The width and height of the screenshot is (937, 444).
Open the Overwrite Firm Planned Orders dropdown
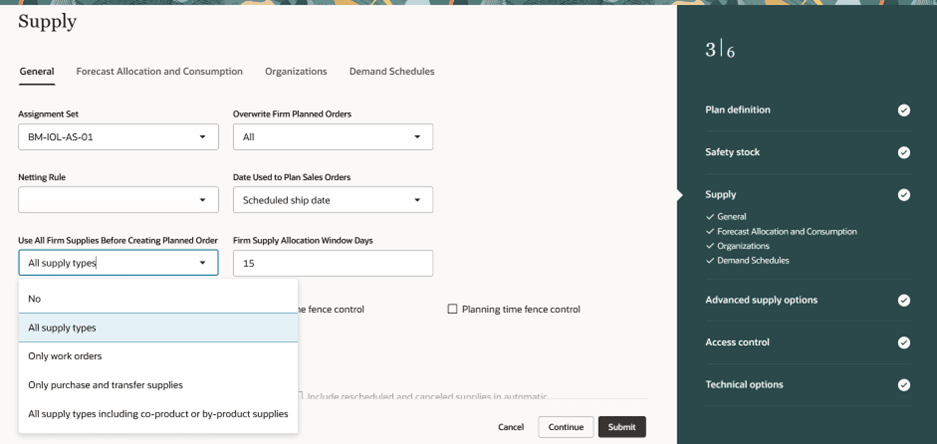click(333, 137)
